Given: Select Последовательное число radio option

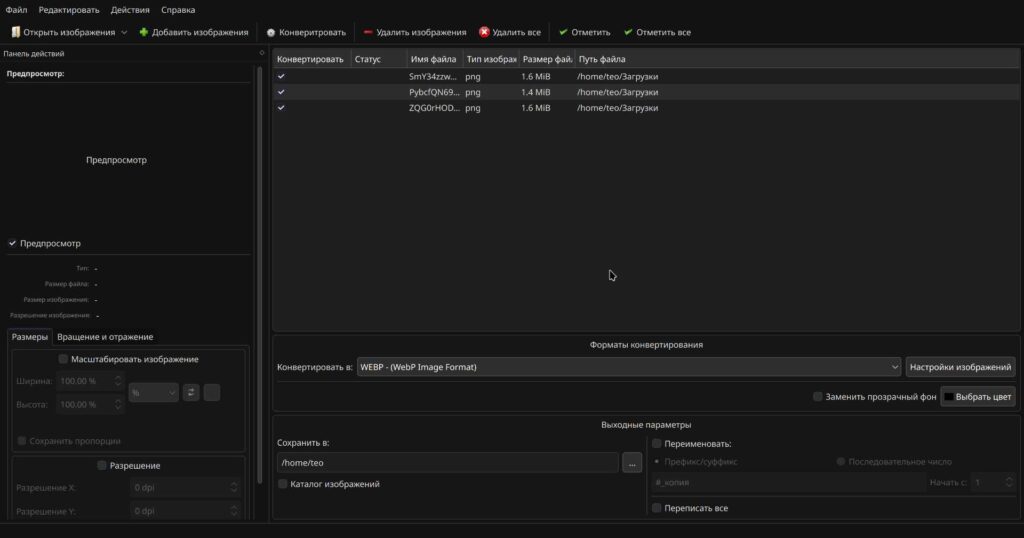Looking at the screenshot, I should [840, 462].
